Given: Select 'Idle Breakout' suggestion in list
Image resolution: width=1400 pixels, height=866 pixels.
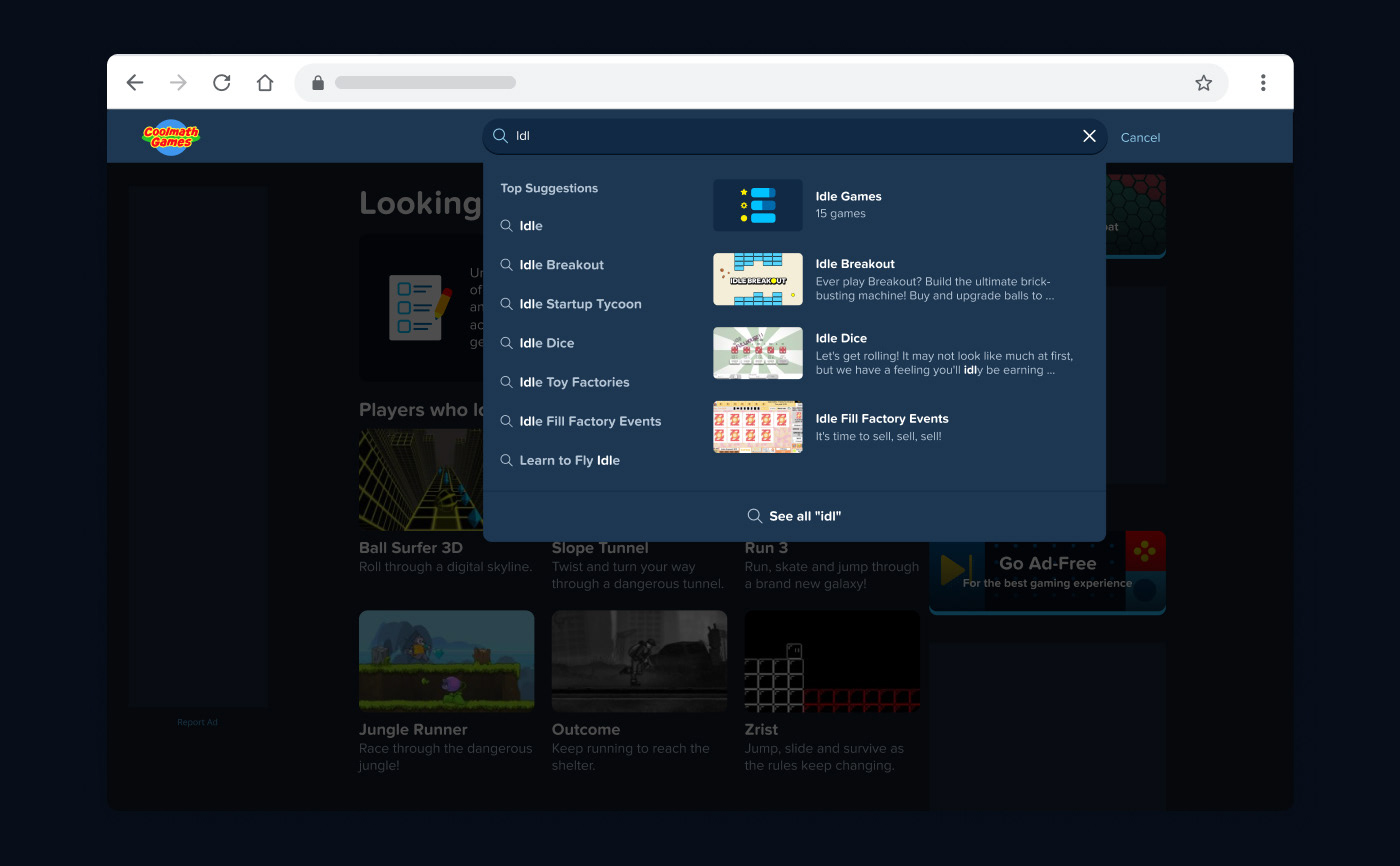Looking at the screenshot, I should coord(561,265).
